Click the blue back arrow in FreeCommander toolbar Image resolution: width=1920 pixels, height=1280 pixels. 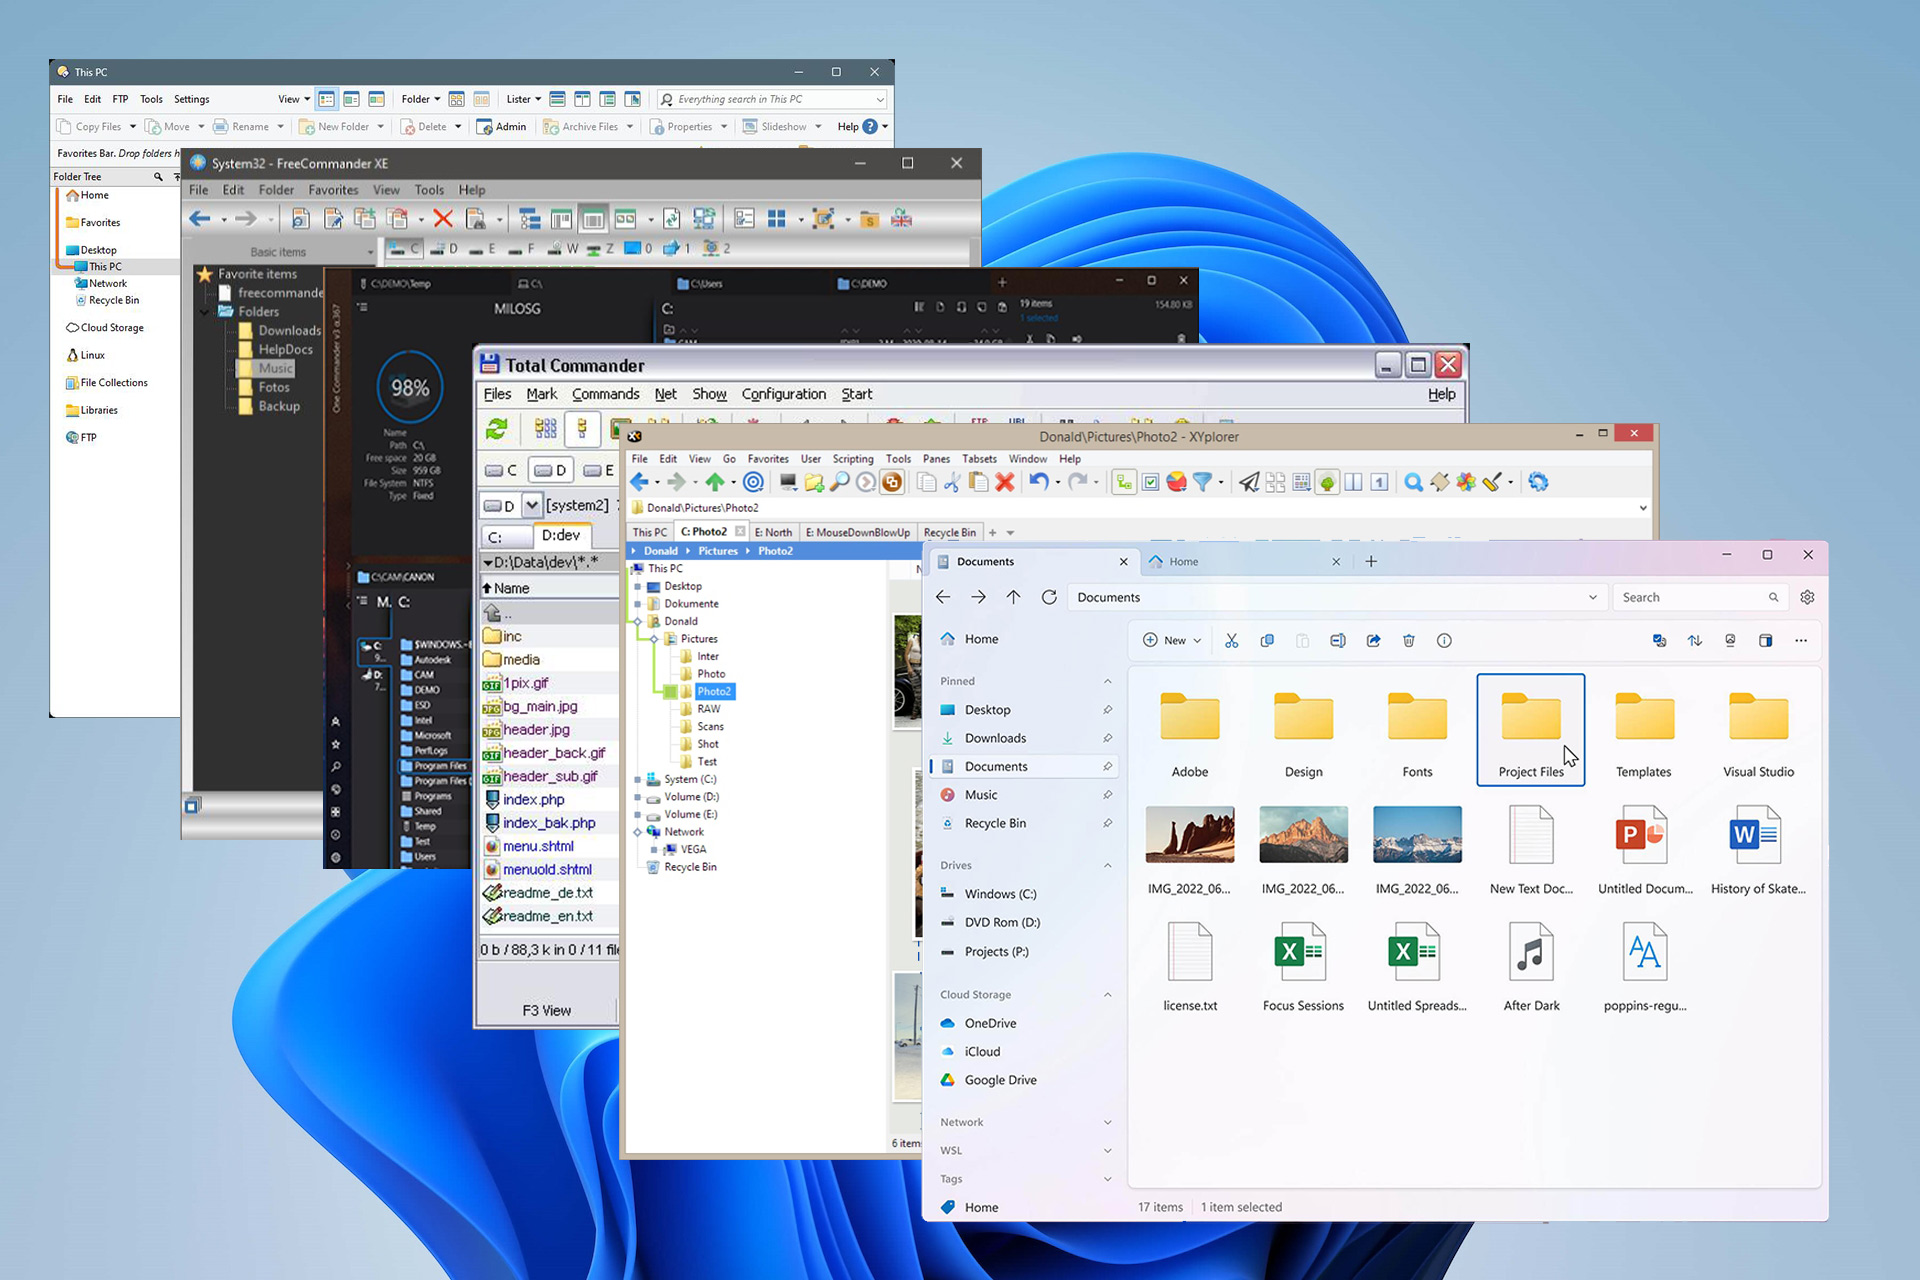click(200, 219)
